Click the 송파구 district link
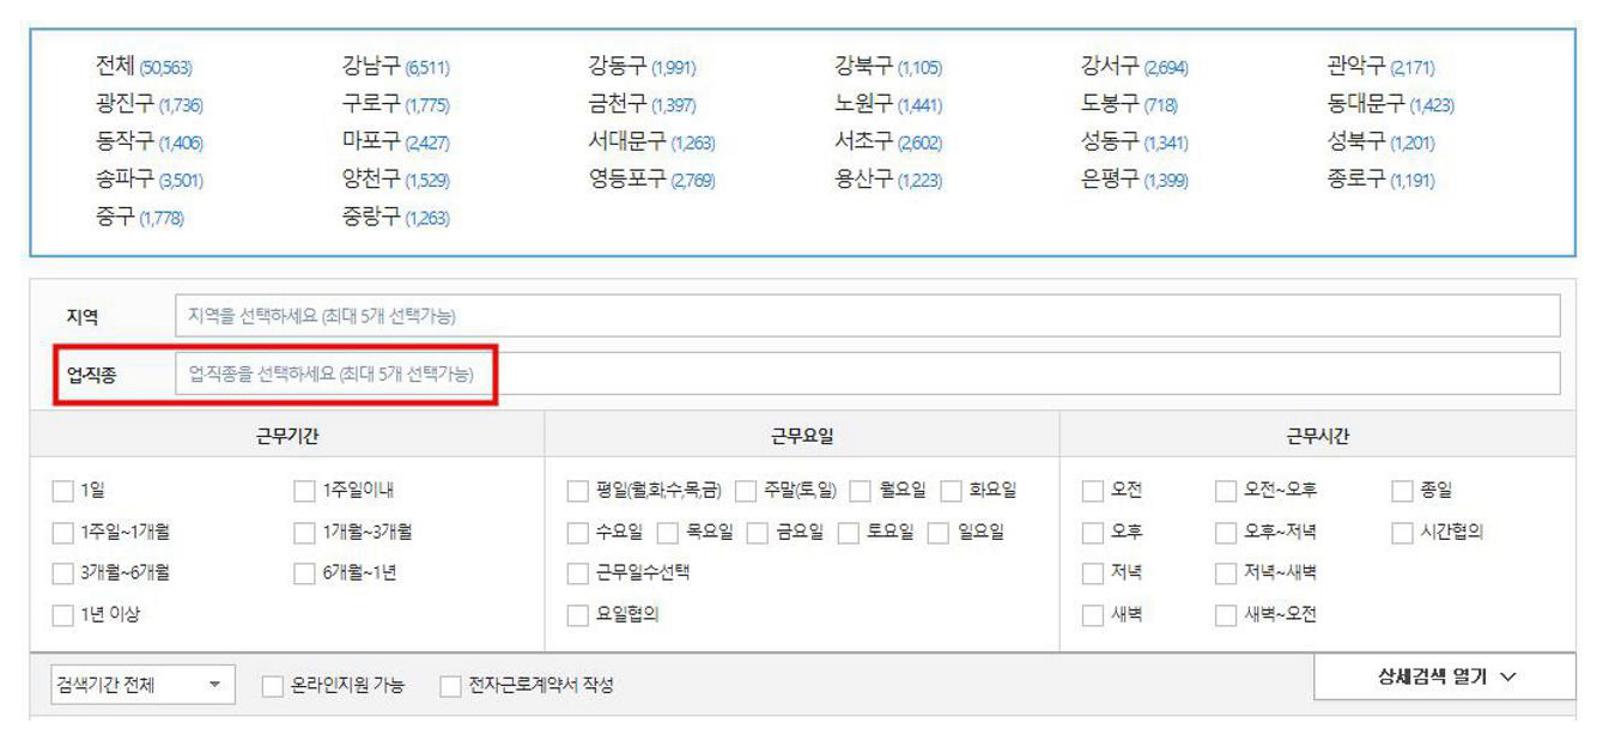The image size is (1603, 741). click(149, 179)
